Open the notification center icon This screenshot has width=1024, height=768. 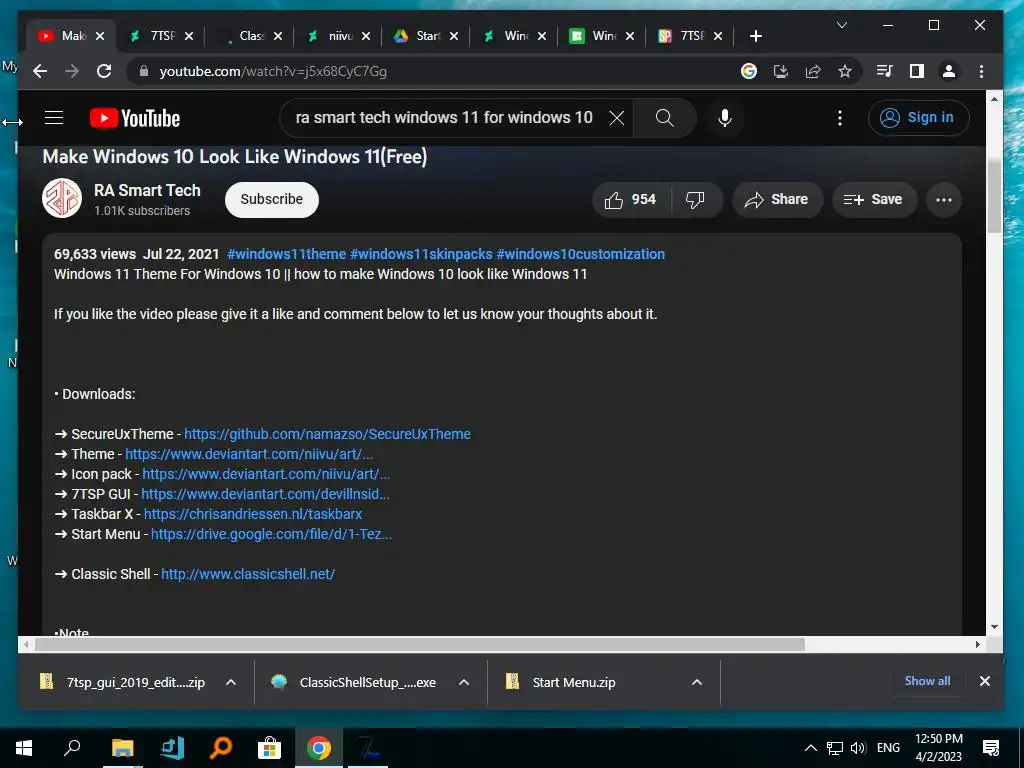991,748
